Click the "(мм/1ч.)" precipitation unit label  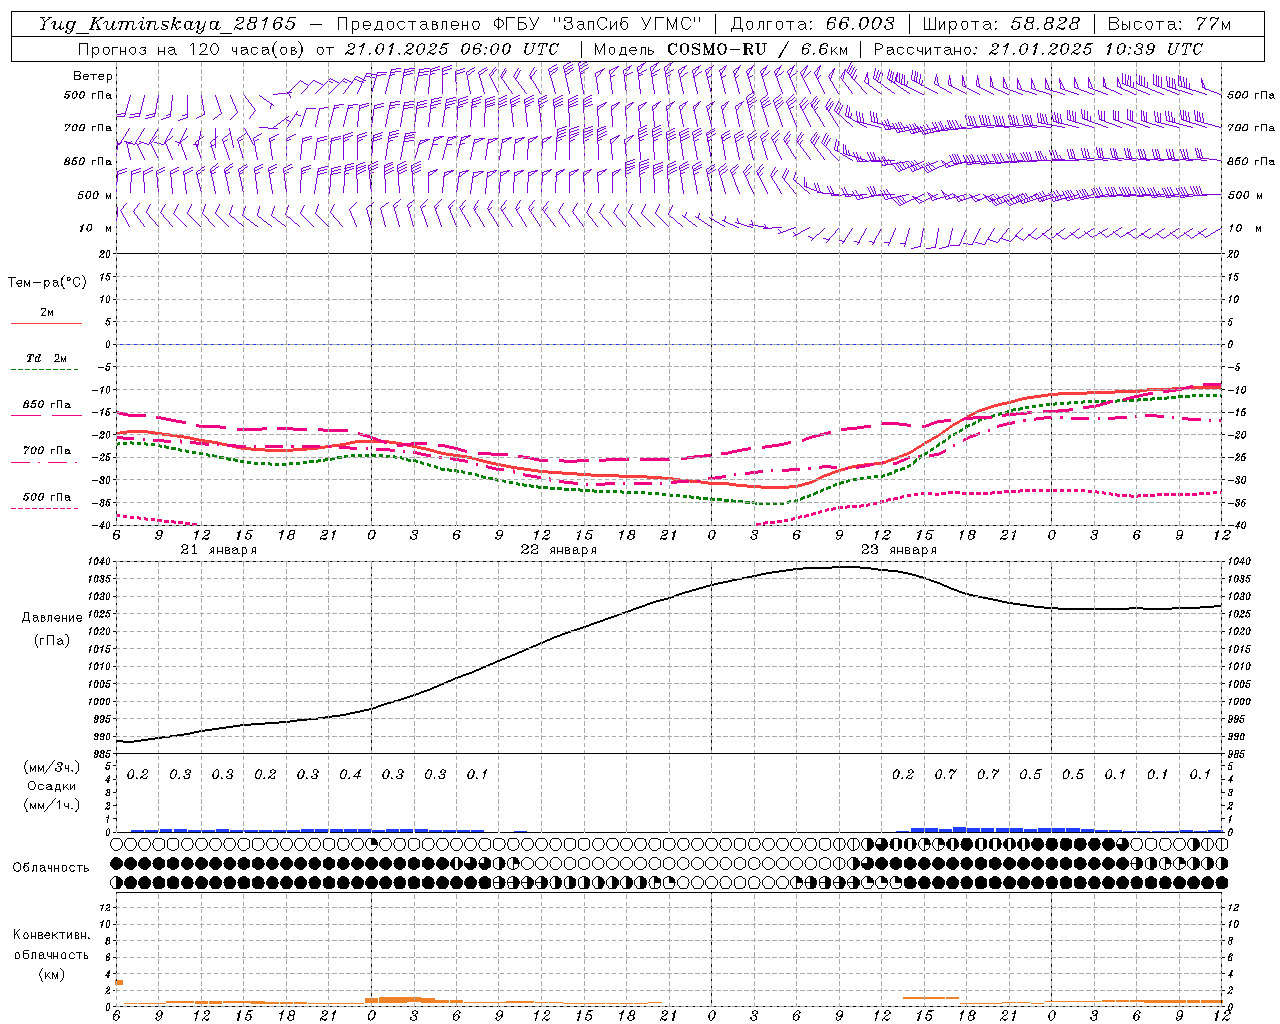(52, 805)
